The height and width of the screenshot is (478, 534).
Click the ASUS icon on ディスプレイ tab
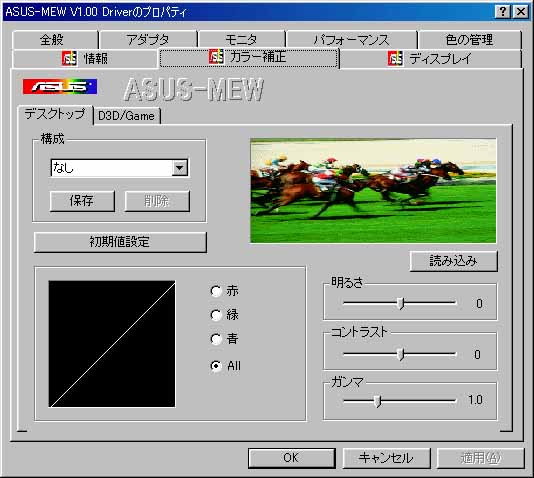tap(395, 59)
